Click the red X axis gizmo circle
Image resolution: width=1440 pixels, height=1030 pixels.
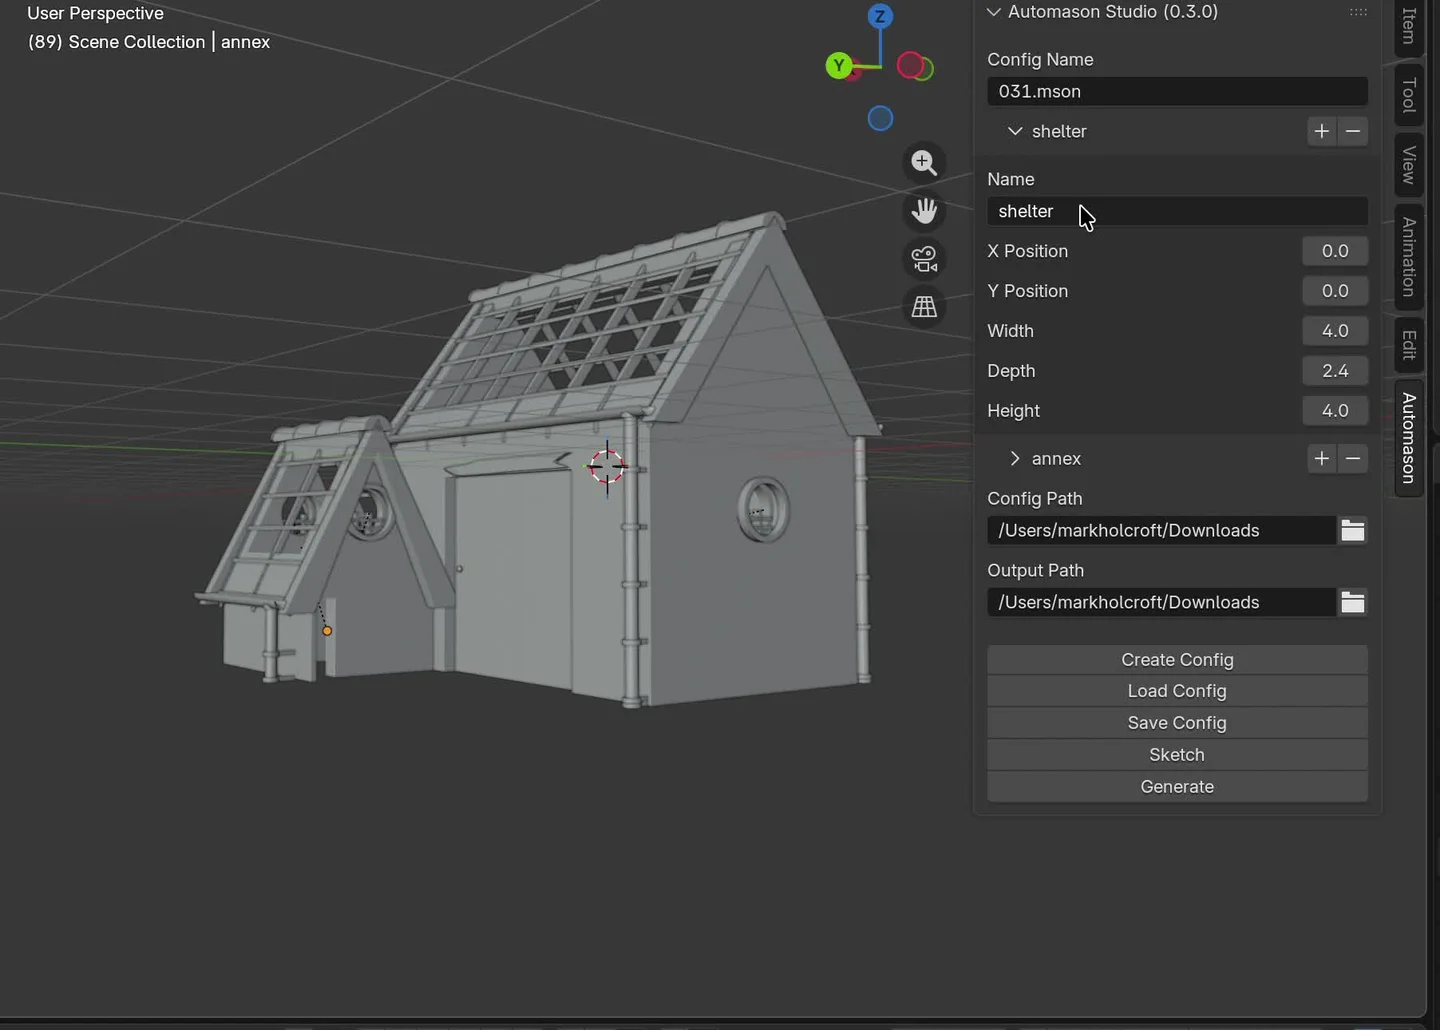pyautogui.click(x=910, y=66)
